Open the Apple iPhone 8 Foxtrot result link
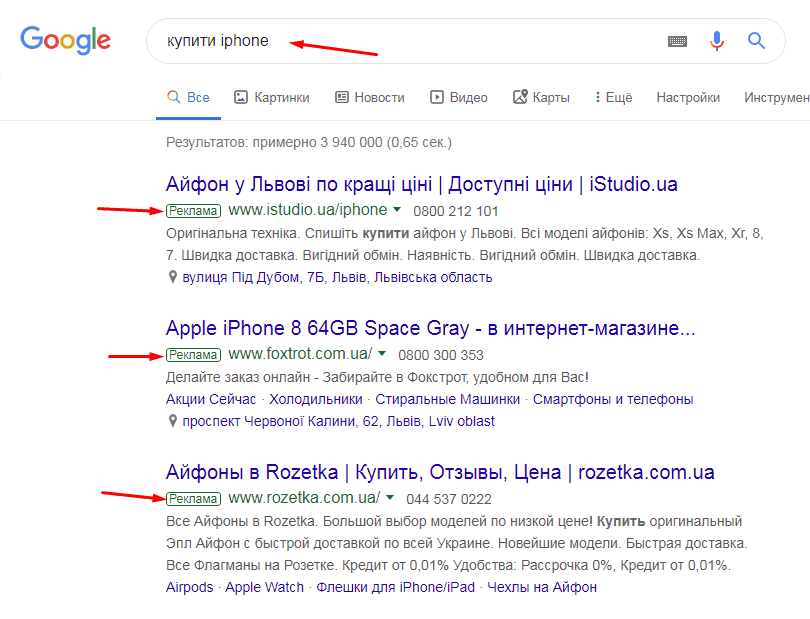This screenshot has height=619, width=810. (421, 325)
